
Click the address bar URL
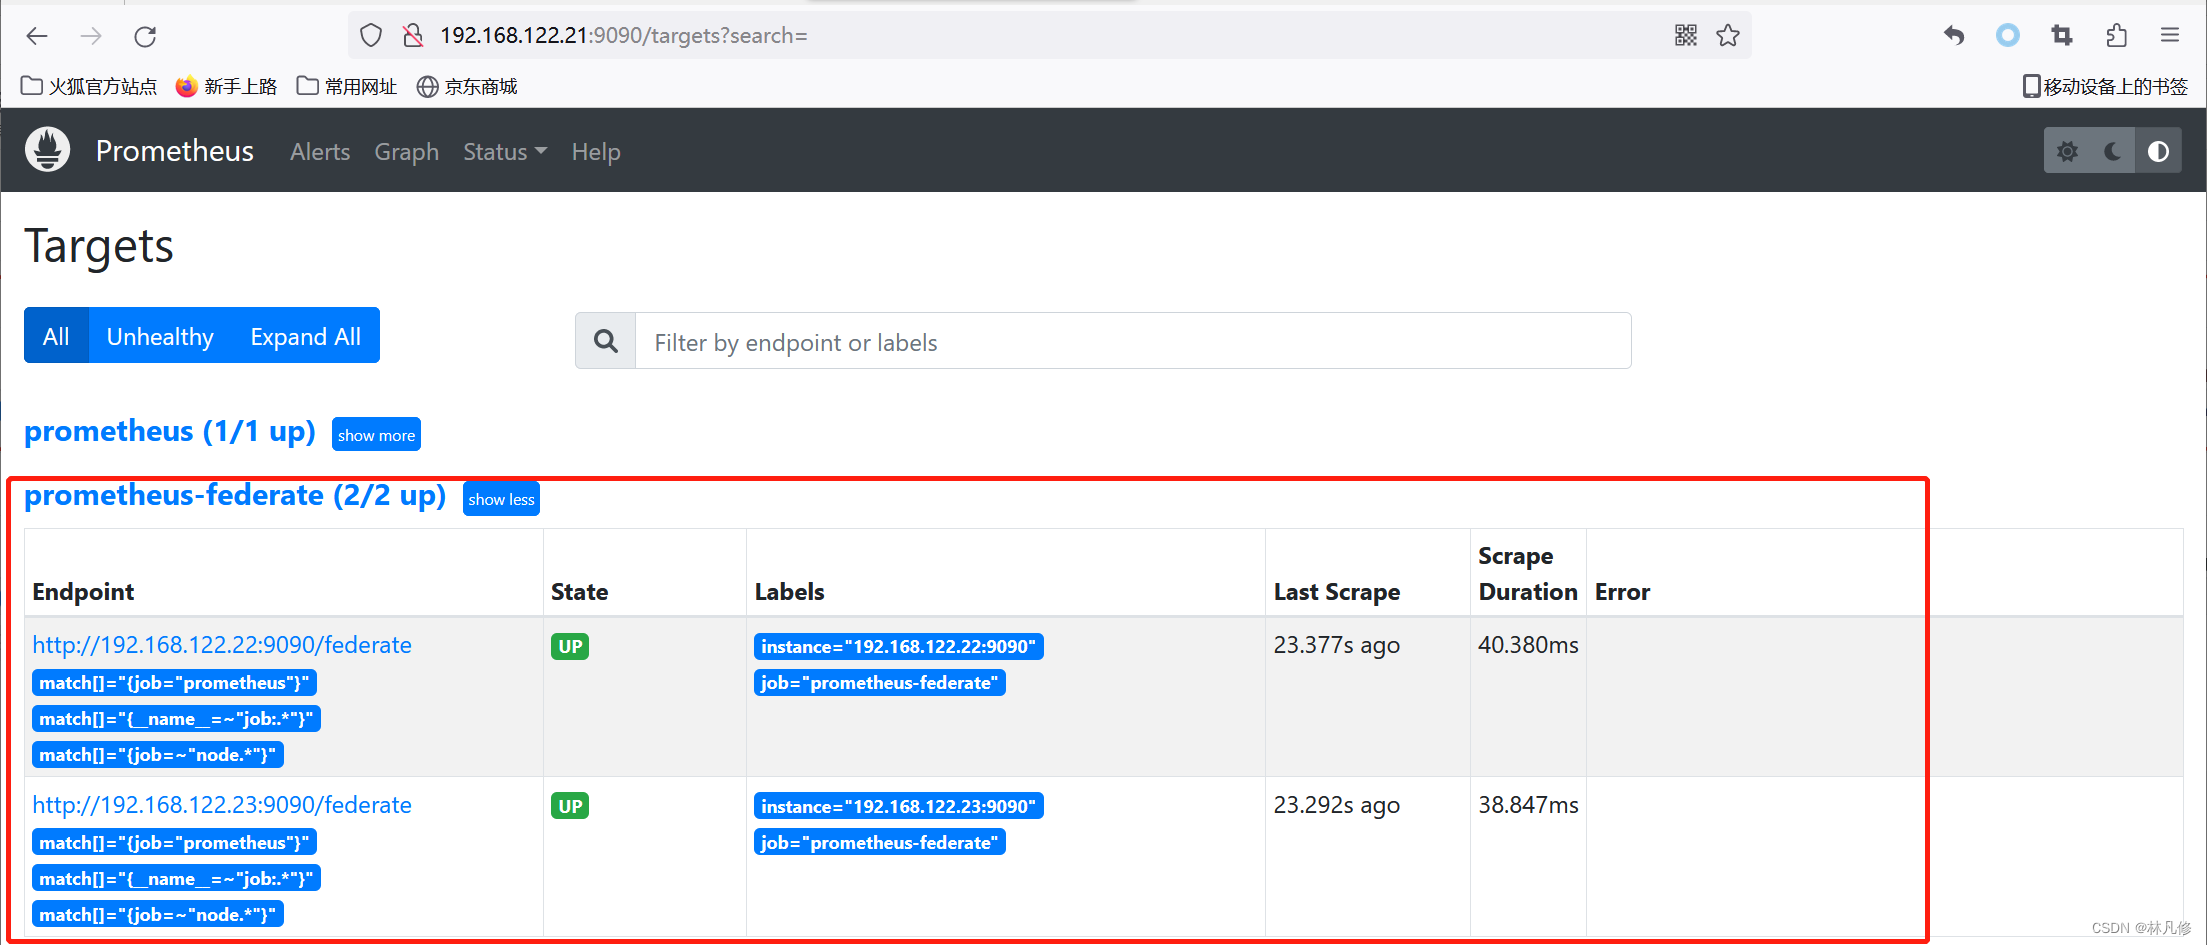pyautogui.click(x=624, y=36)
